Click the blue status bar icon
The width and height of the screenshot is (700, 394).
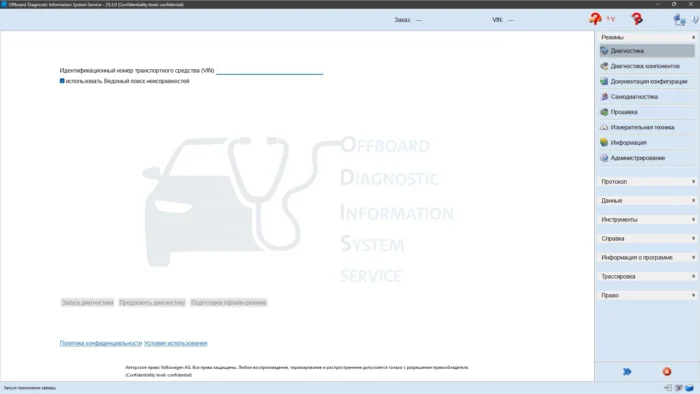690,388
